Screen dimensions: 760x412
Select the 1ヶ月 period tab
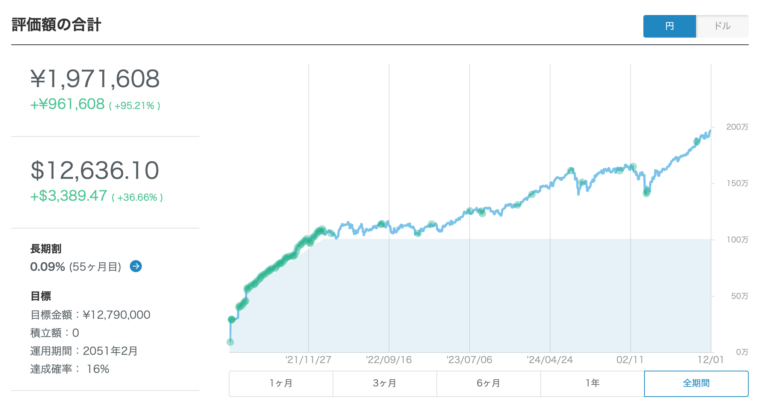click(281, 384)
